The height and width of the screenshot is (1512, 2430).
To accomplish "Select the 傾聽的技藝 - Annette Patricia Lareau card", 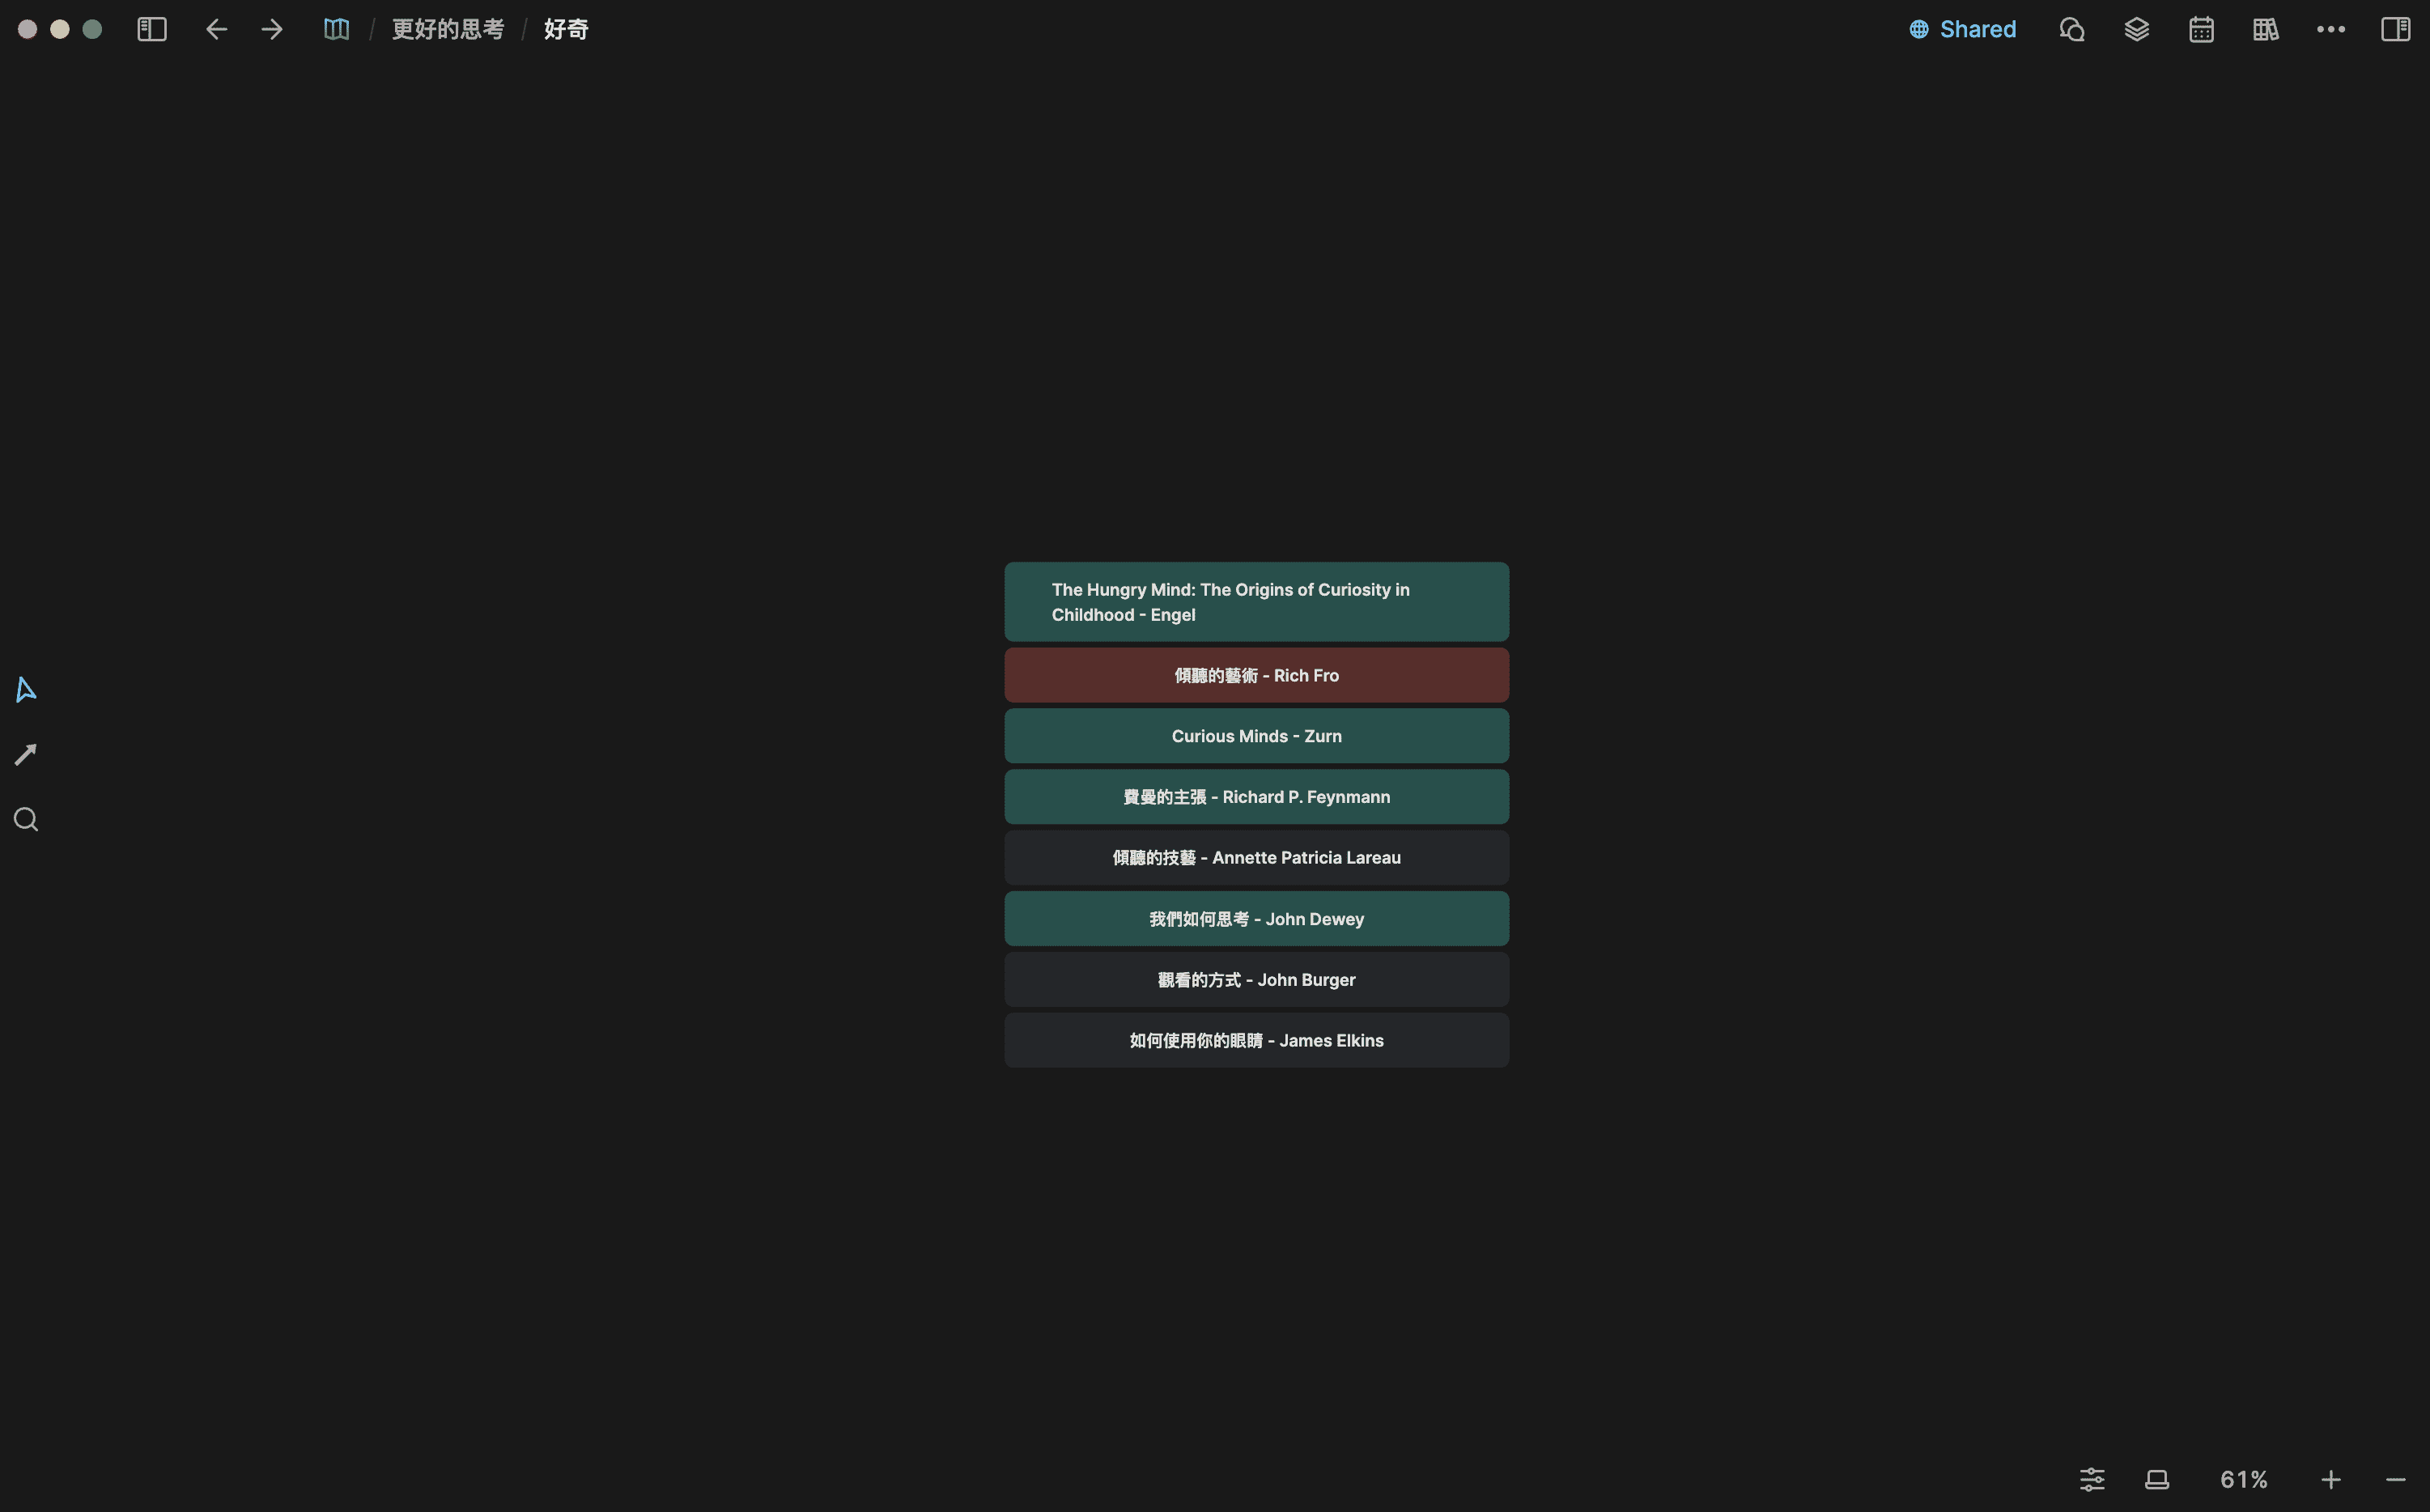I will click(x=1256, y=858).
